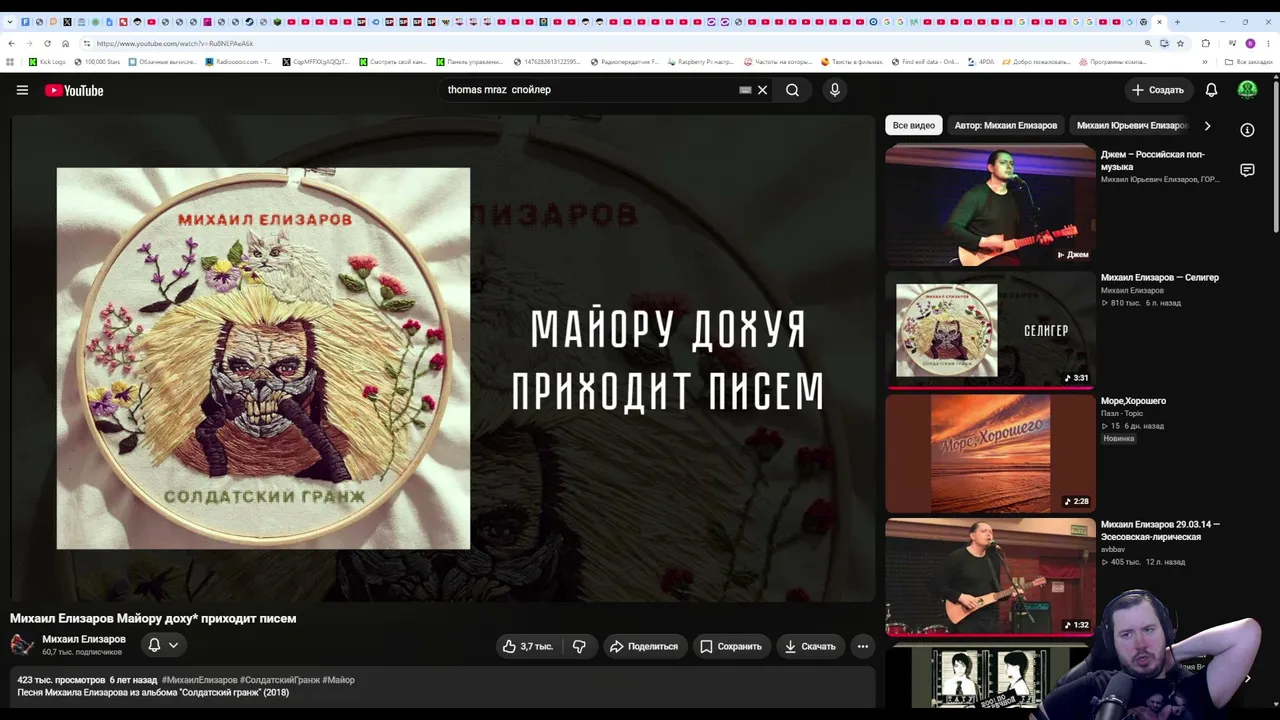Screen dimensions: 1280x720
Task: Install app icon in the address bar
Action: point(1164,43)
